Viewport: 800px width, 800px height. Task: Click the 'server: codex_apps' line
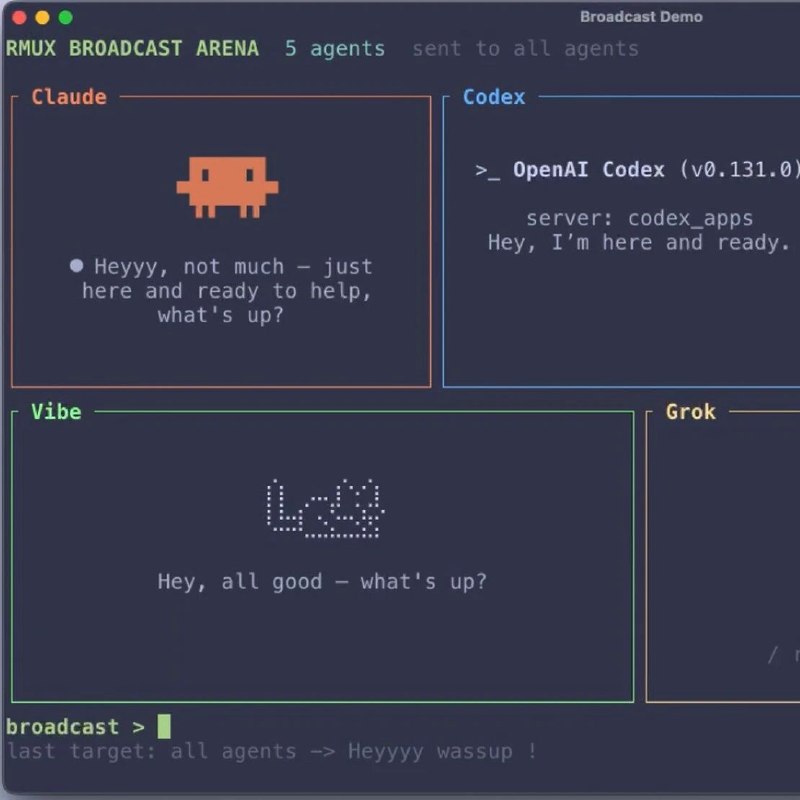pyautogui.click(x=640, y=218)
